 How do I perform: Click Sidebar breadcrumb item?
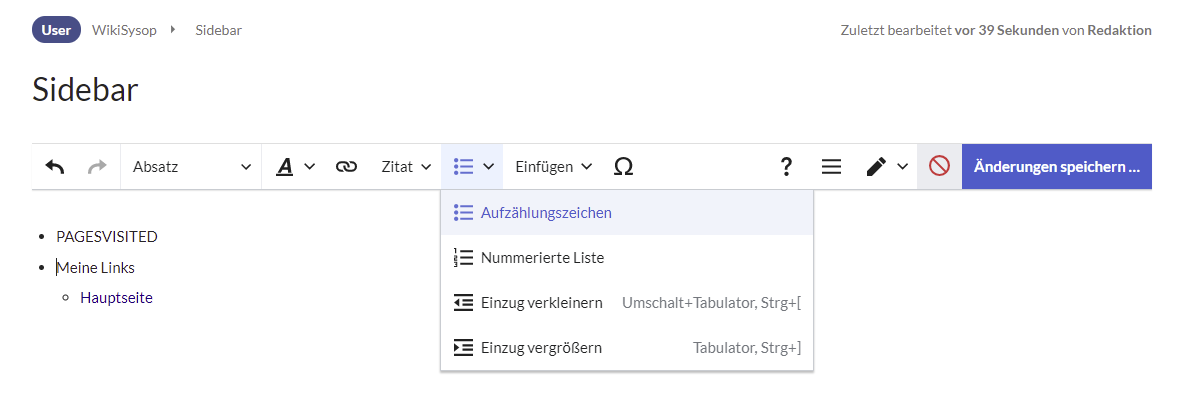[219, 31]
